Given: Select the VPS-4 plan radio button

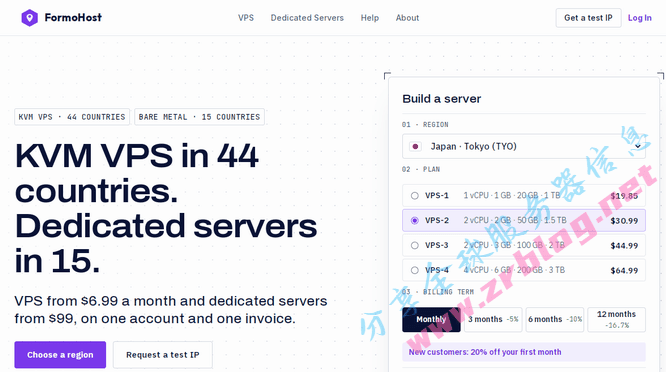Looking at the screenshot, I should [x=415, y=271].
